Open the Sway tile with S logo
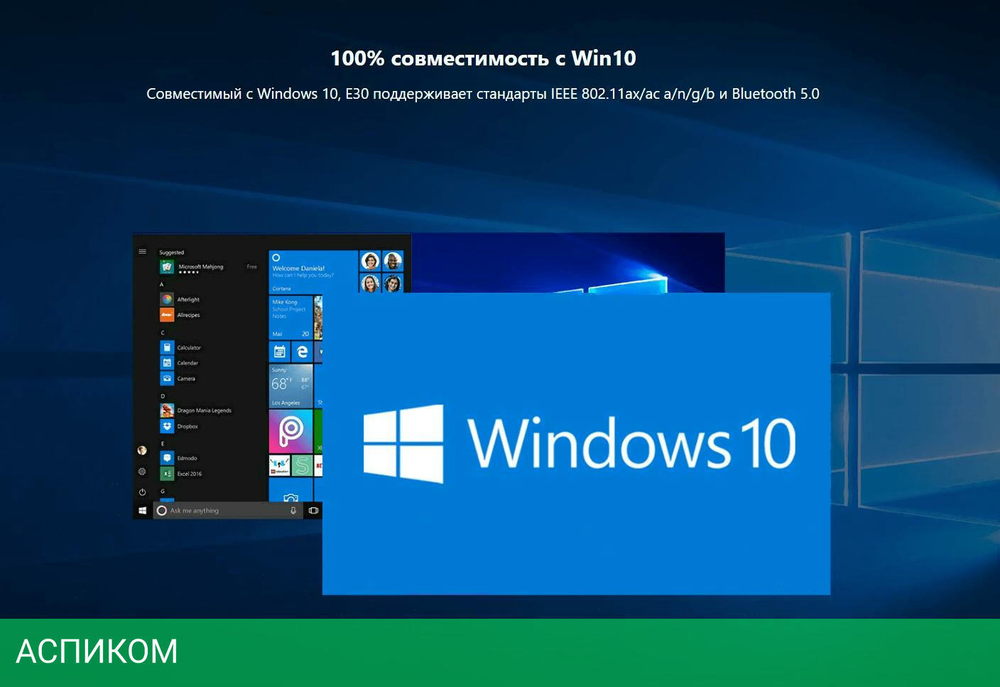Image resolution: width=1000 pixels, height=687 pixels. click(x=302, y=466)
